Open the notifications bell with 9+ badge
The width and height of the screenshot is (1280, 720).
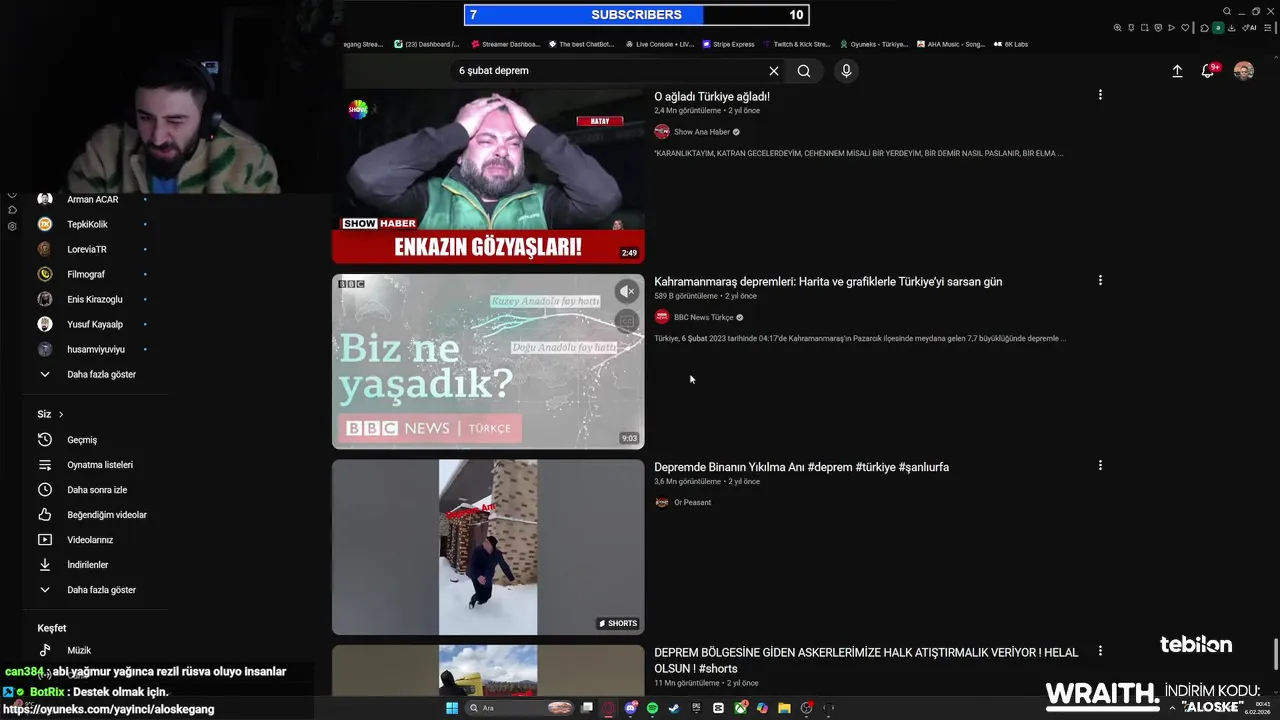1208,71
